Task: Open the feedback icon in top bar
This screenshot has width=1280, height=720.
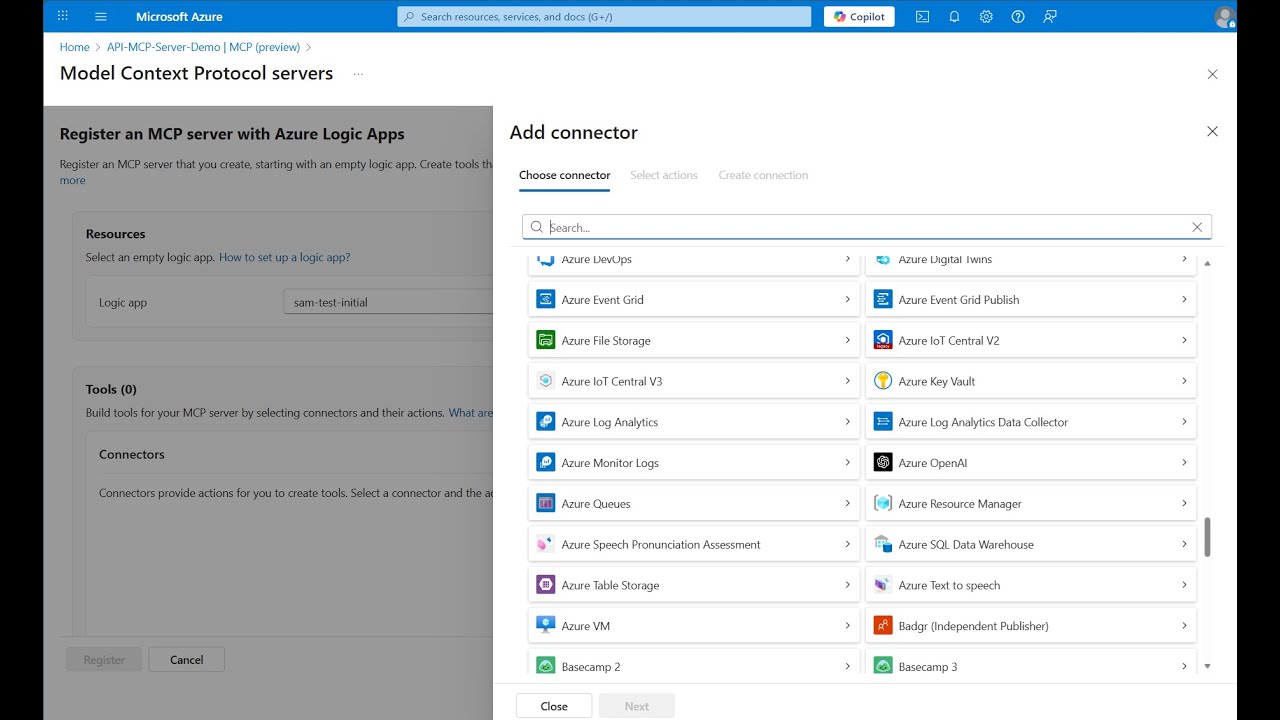Action: click(1050, 16)
